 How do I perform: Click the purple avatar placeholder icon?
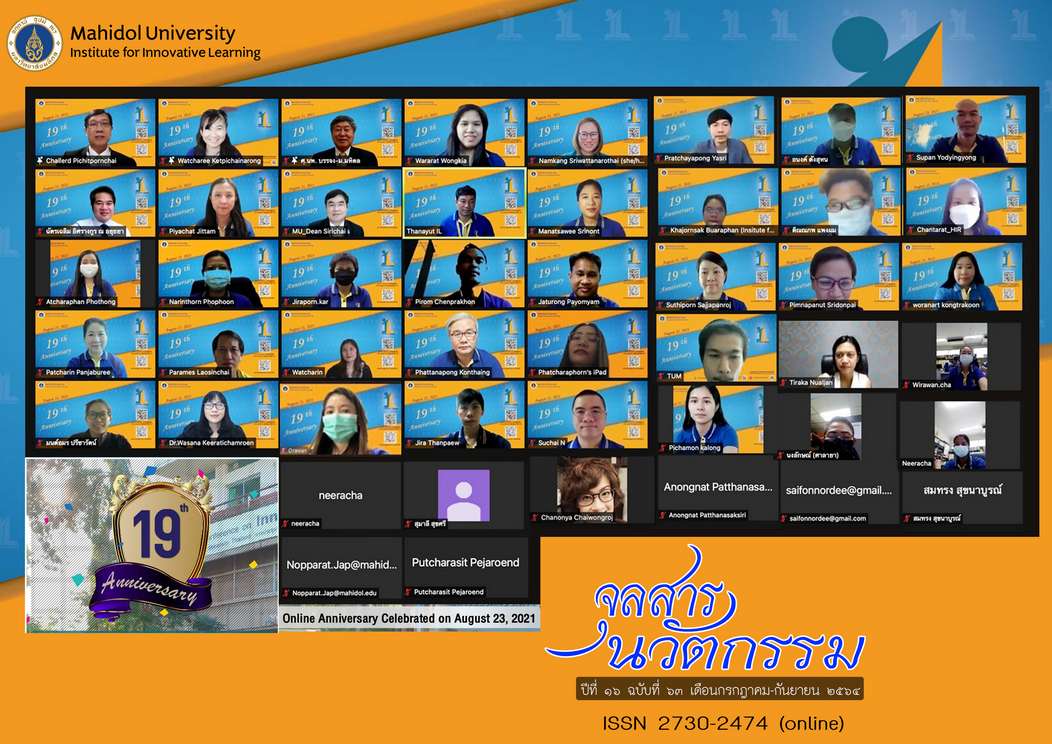point(463,495)
